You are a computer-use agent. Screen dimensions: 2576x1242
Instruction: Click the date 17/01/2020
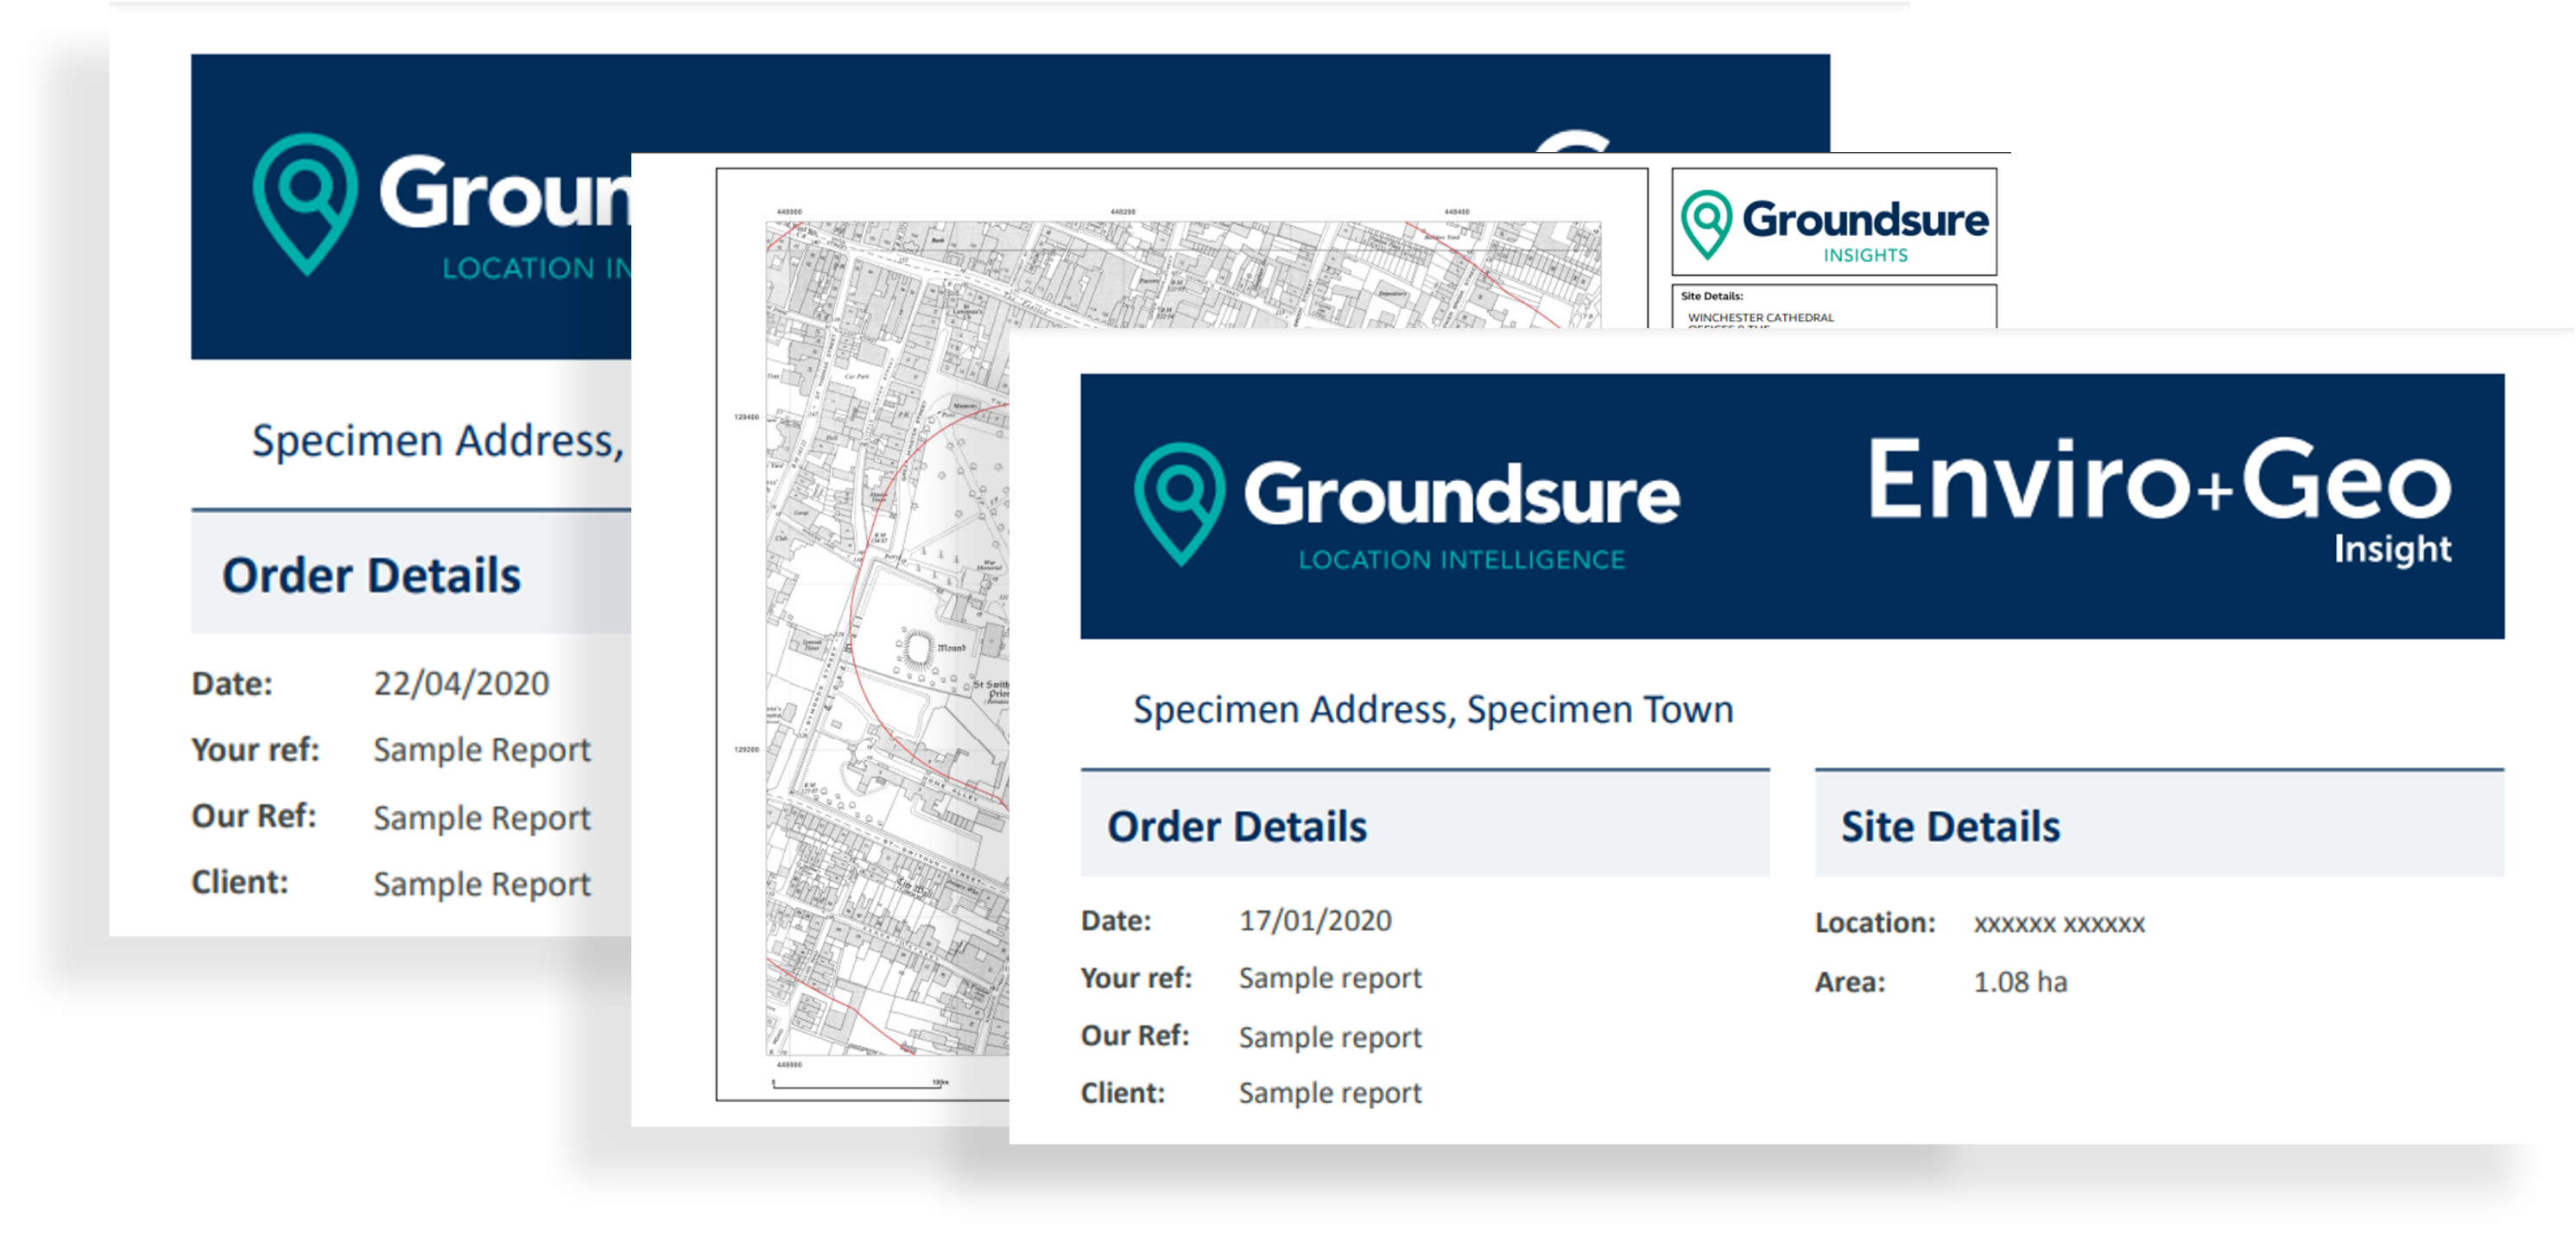(1315, 921)
